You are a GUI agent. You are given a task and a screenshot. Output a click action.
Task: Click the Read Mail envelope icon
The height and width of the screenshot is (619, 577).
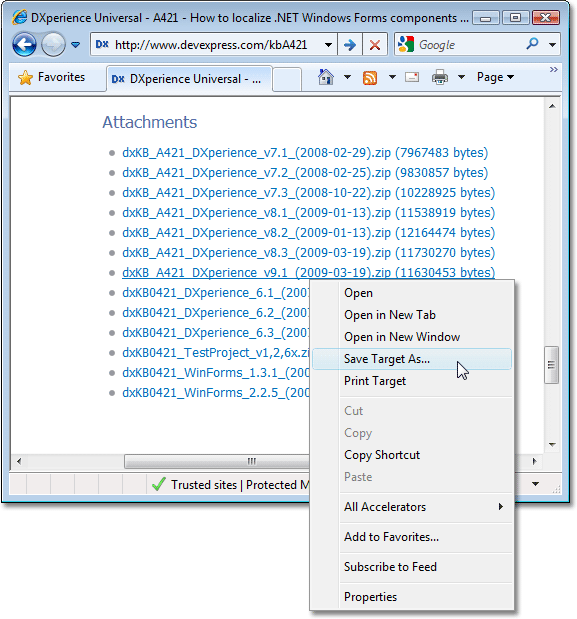412,77
